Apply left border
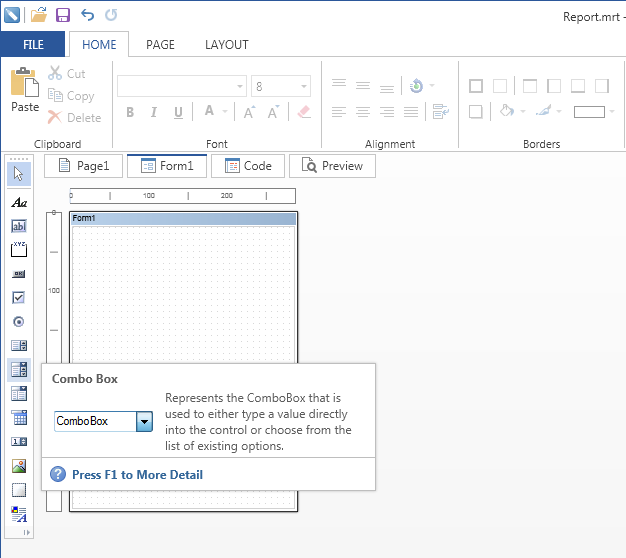 click(x=554, y=86)
